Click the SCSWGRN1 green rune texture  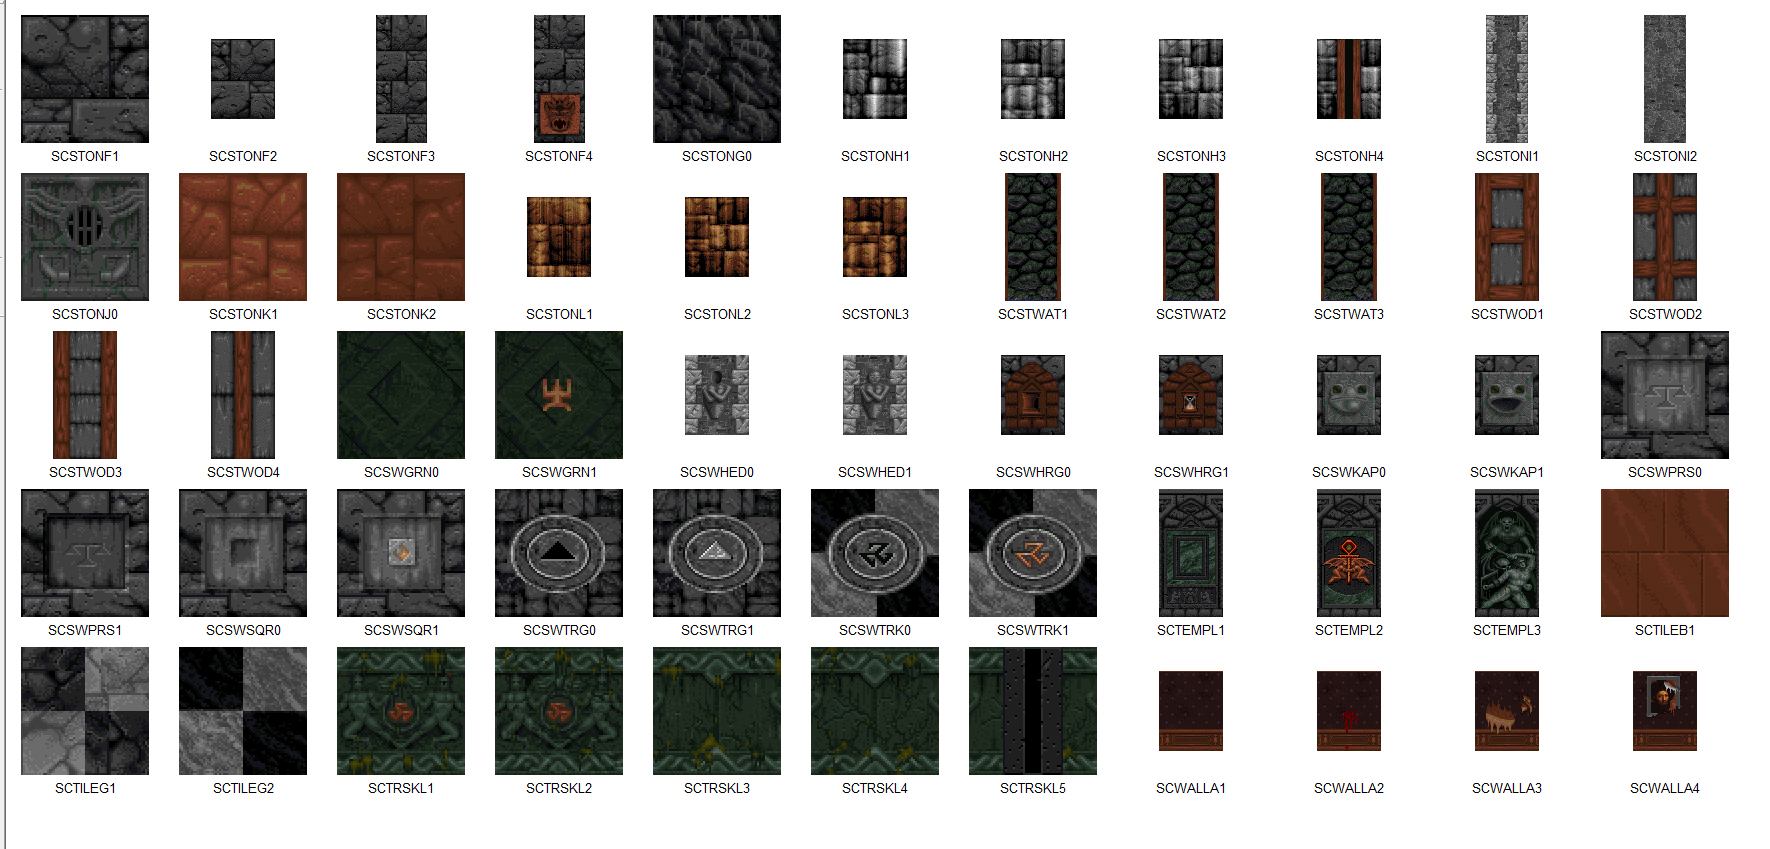(x=559, y=395)
